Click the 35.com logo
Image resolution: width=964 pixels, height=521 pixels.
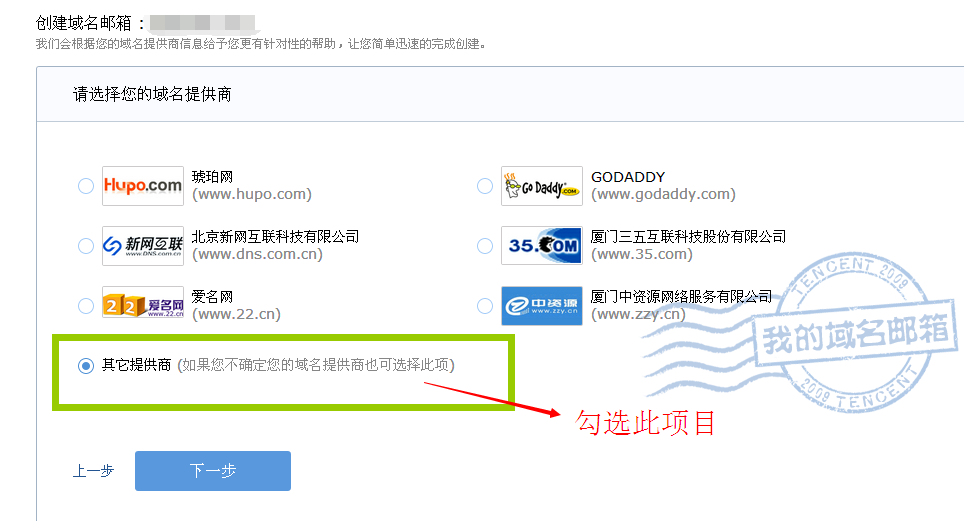[x=542, y=245]
